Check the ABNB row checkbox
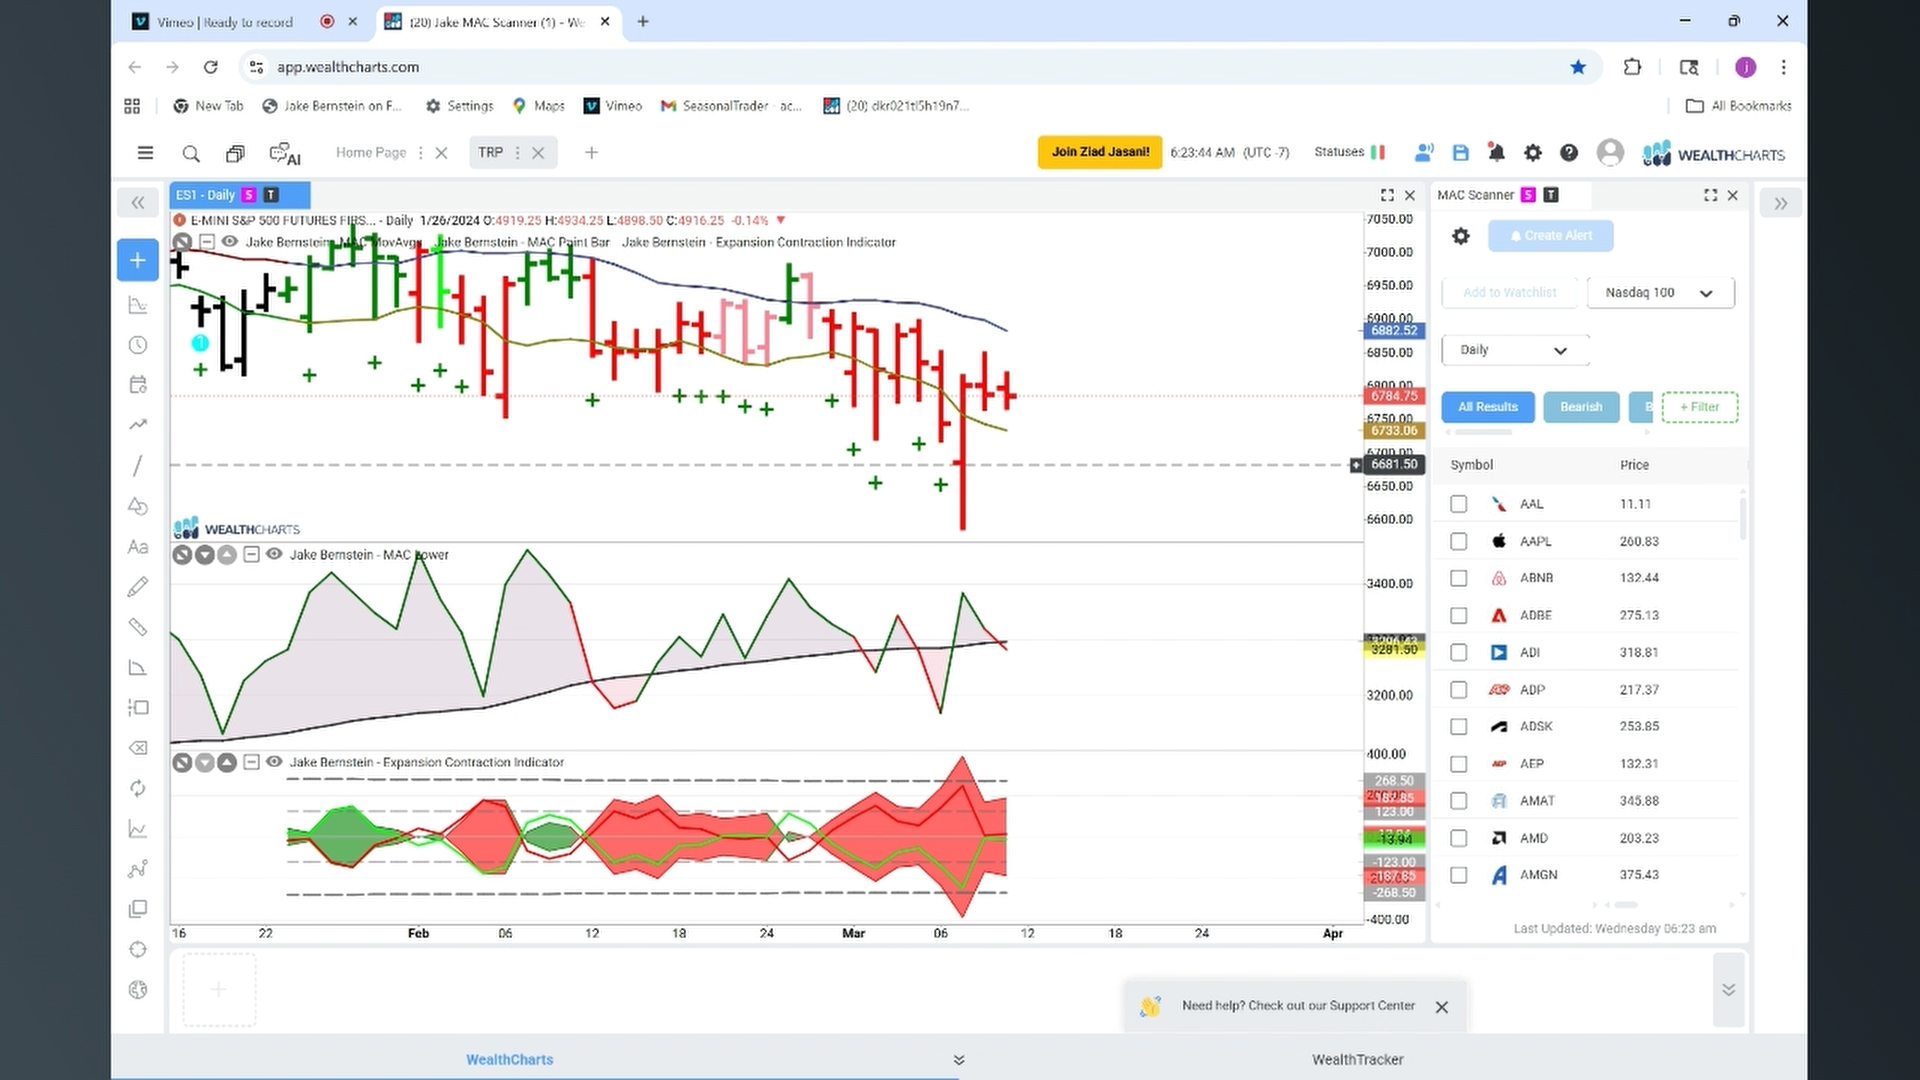The width and height of the screenshot is (1920, 1080). coord(1459,578)
